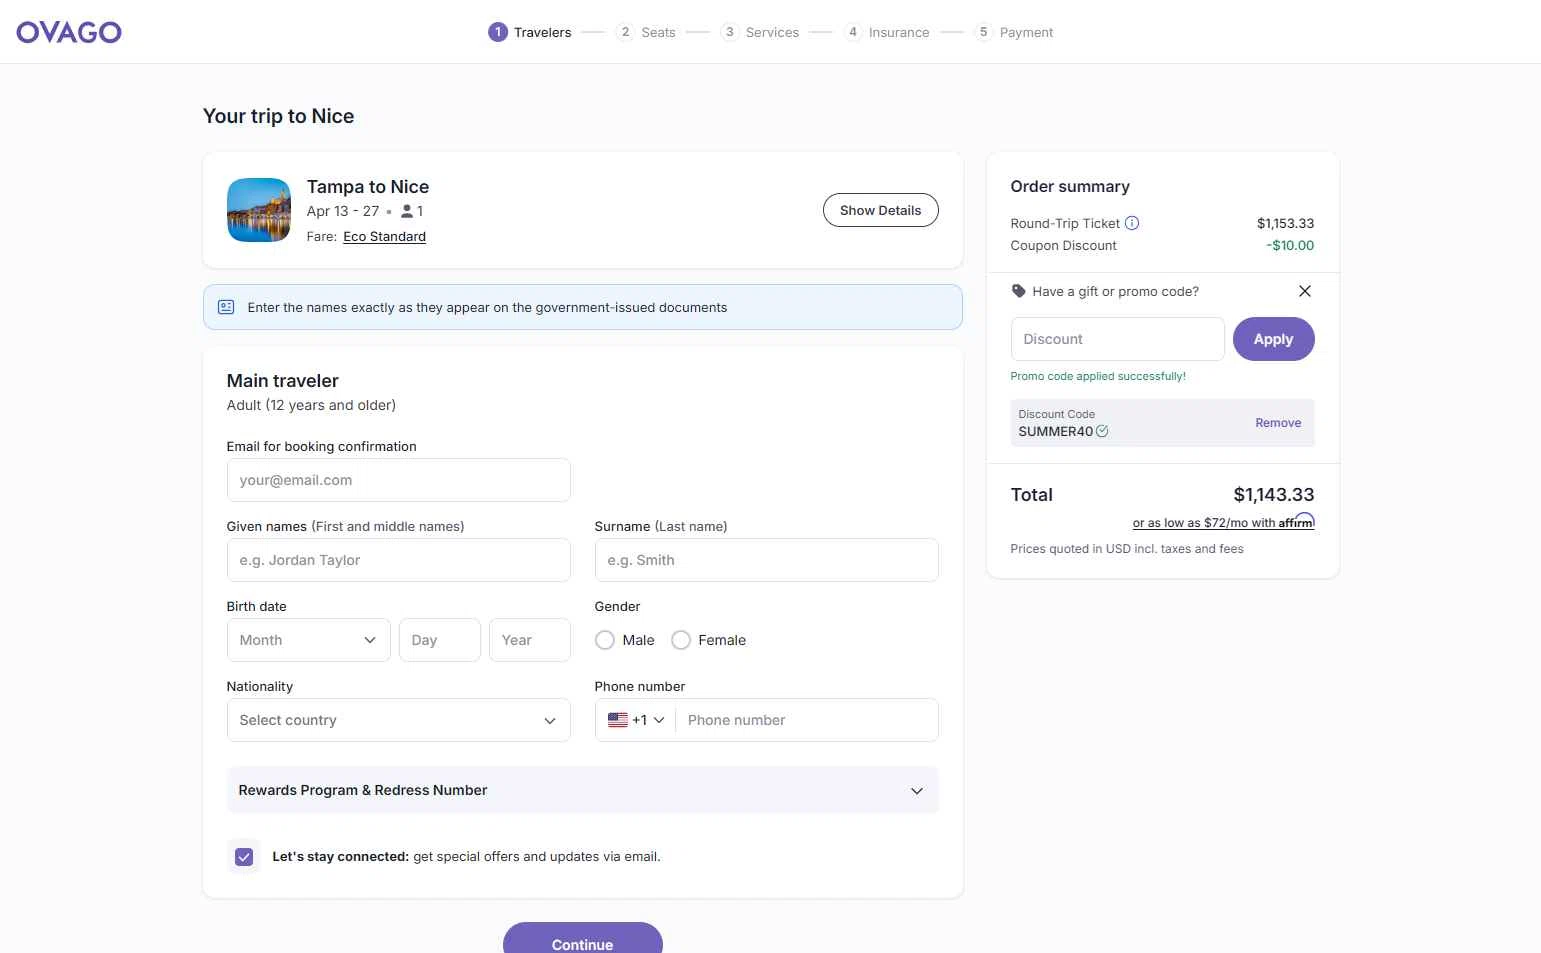1541x953 pixels.
Task: Open the Nationality Select country dropdown
Action: click(398, 720)
